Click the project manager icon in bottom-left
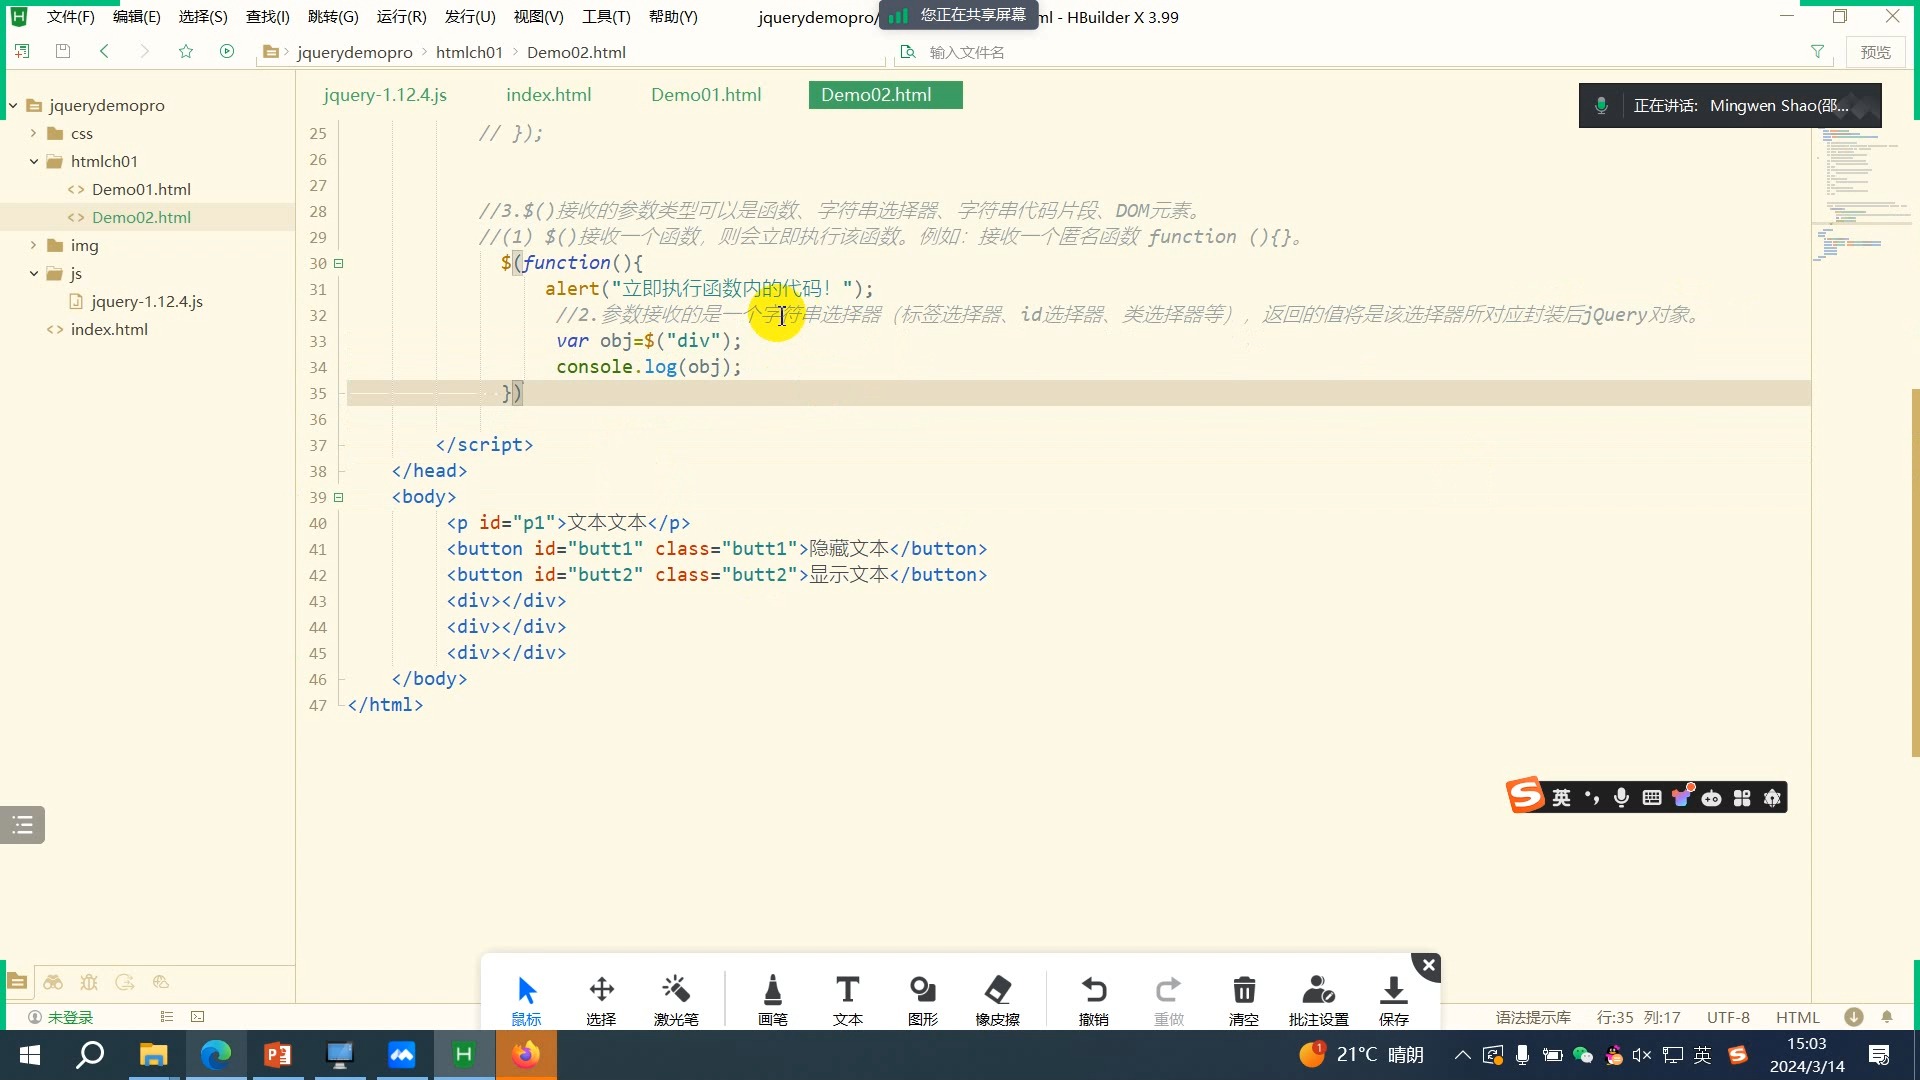This screenshot has width=1920, height=1080. (17, 982)
